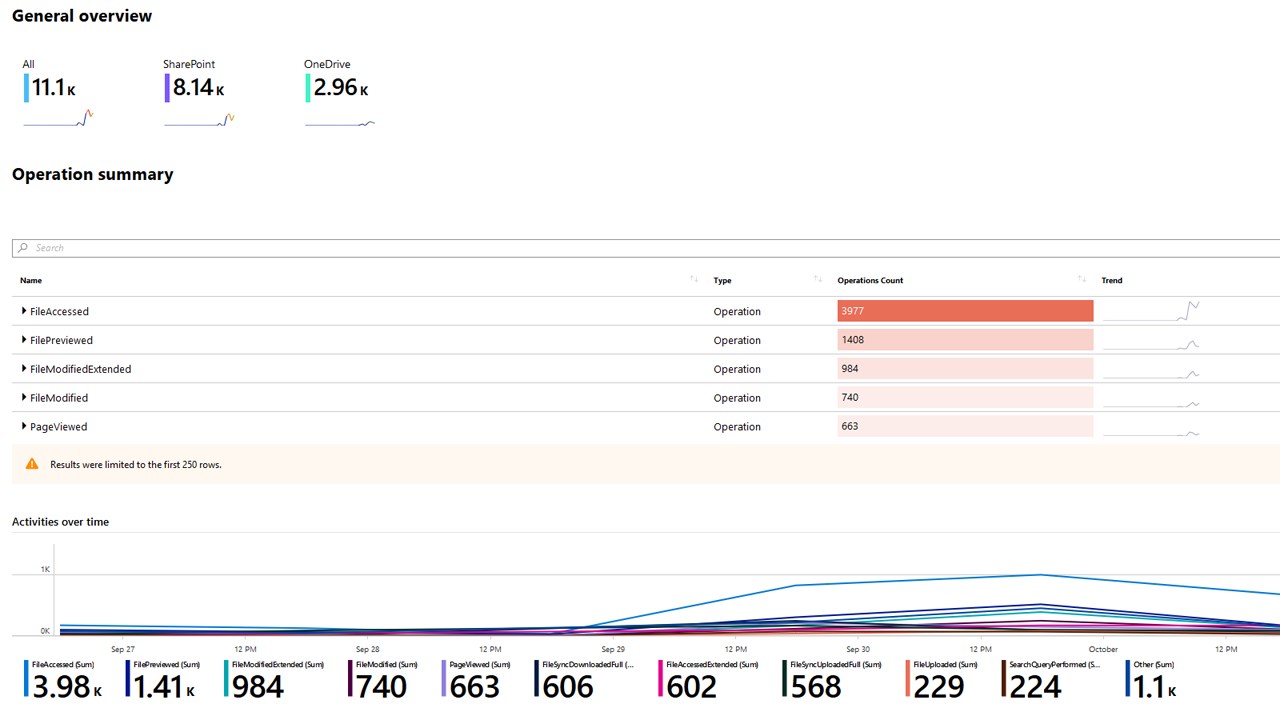Click the sparkline under the All tile
1280x720 pixels.
pyautogui.click(x=58, y=119)
